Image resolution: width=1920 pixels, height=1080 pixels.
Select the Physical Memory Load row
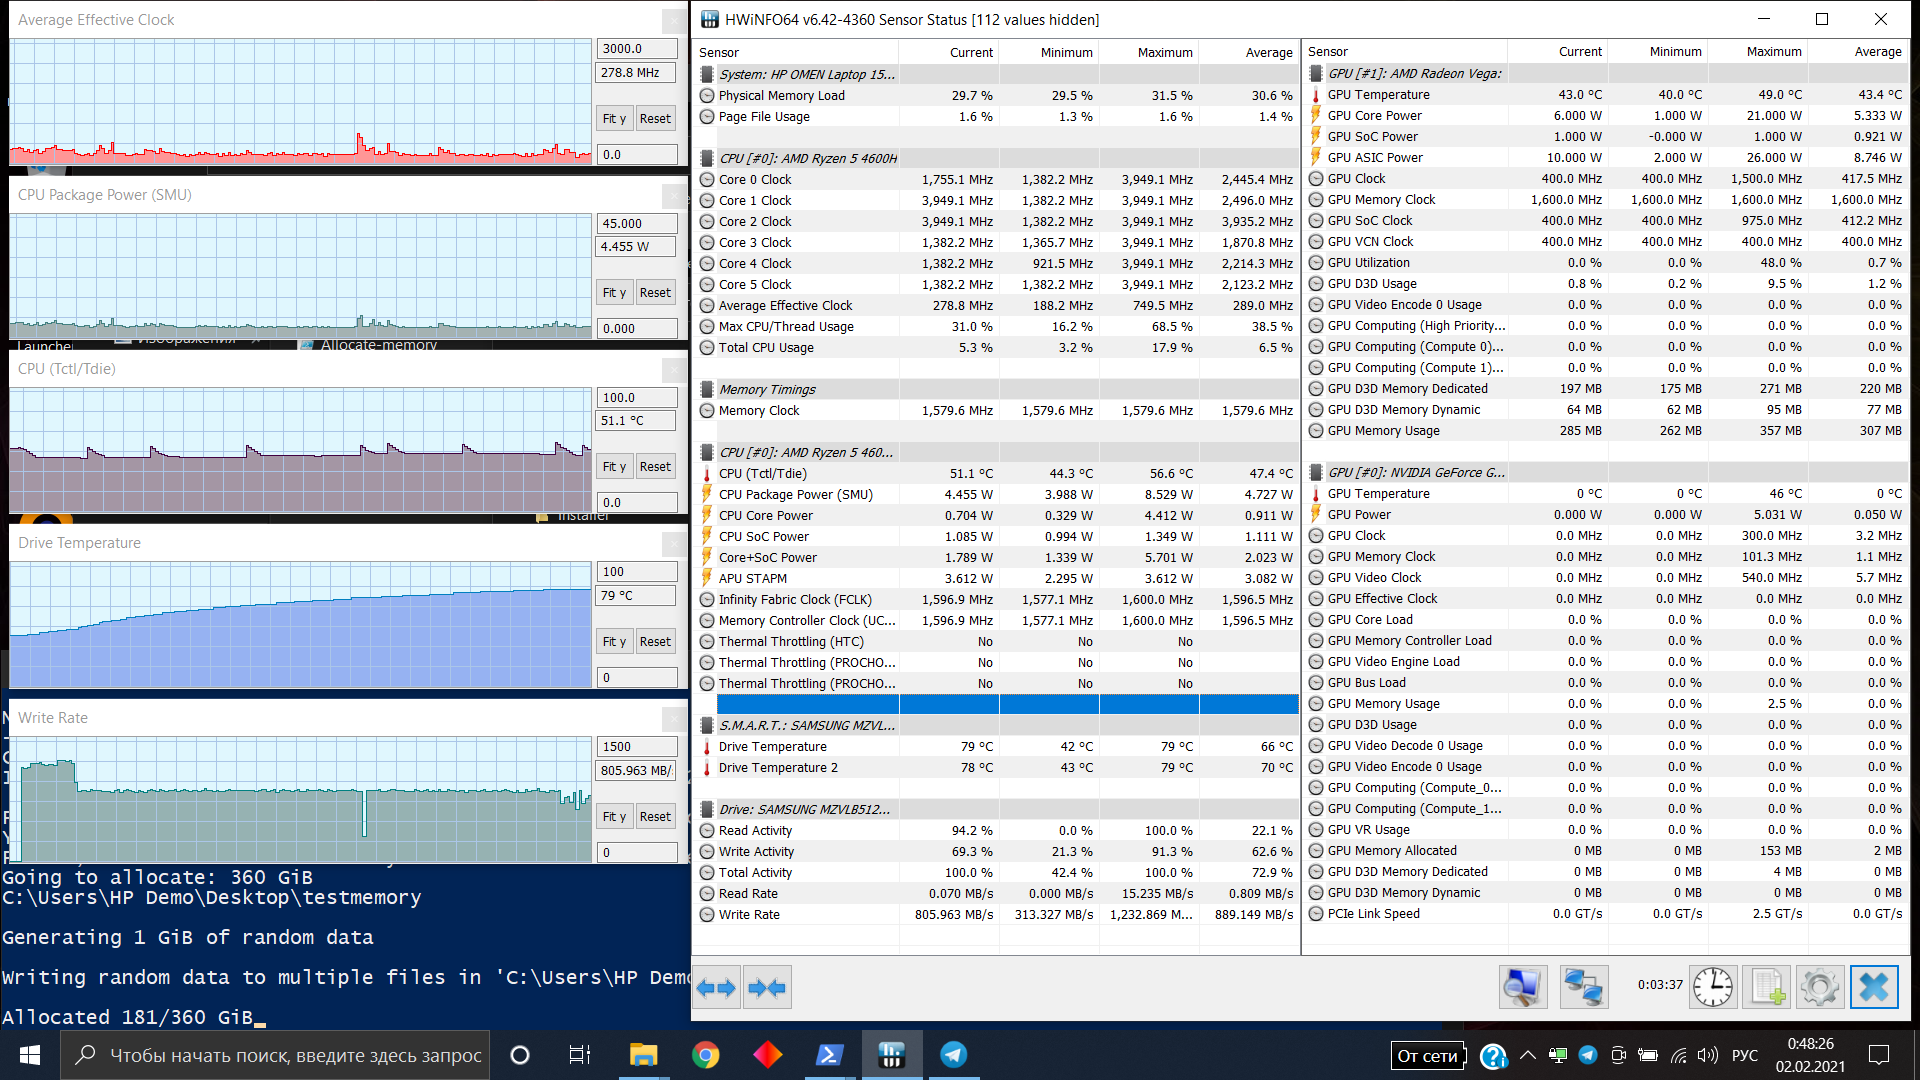(x=996, y=96)
